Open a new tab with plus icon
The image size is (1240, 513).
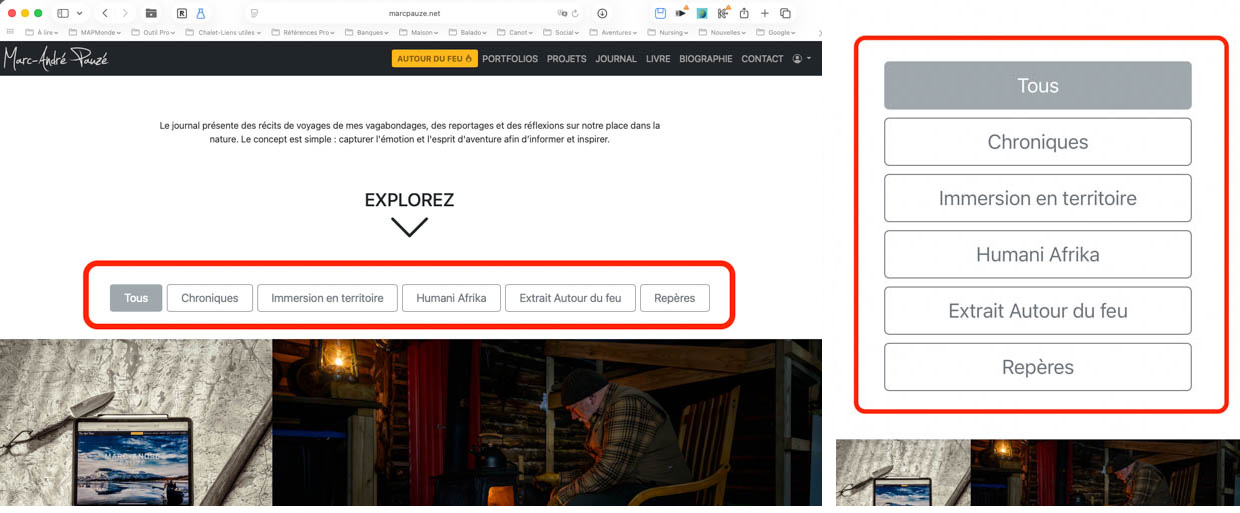(764, 13)
